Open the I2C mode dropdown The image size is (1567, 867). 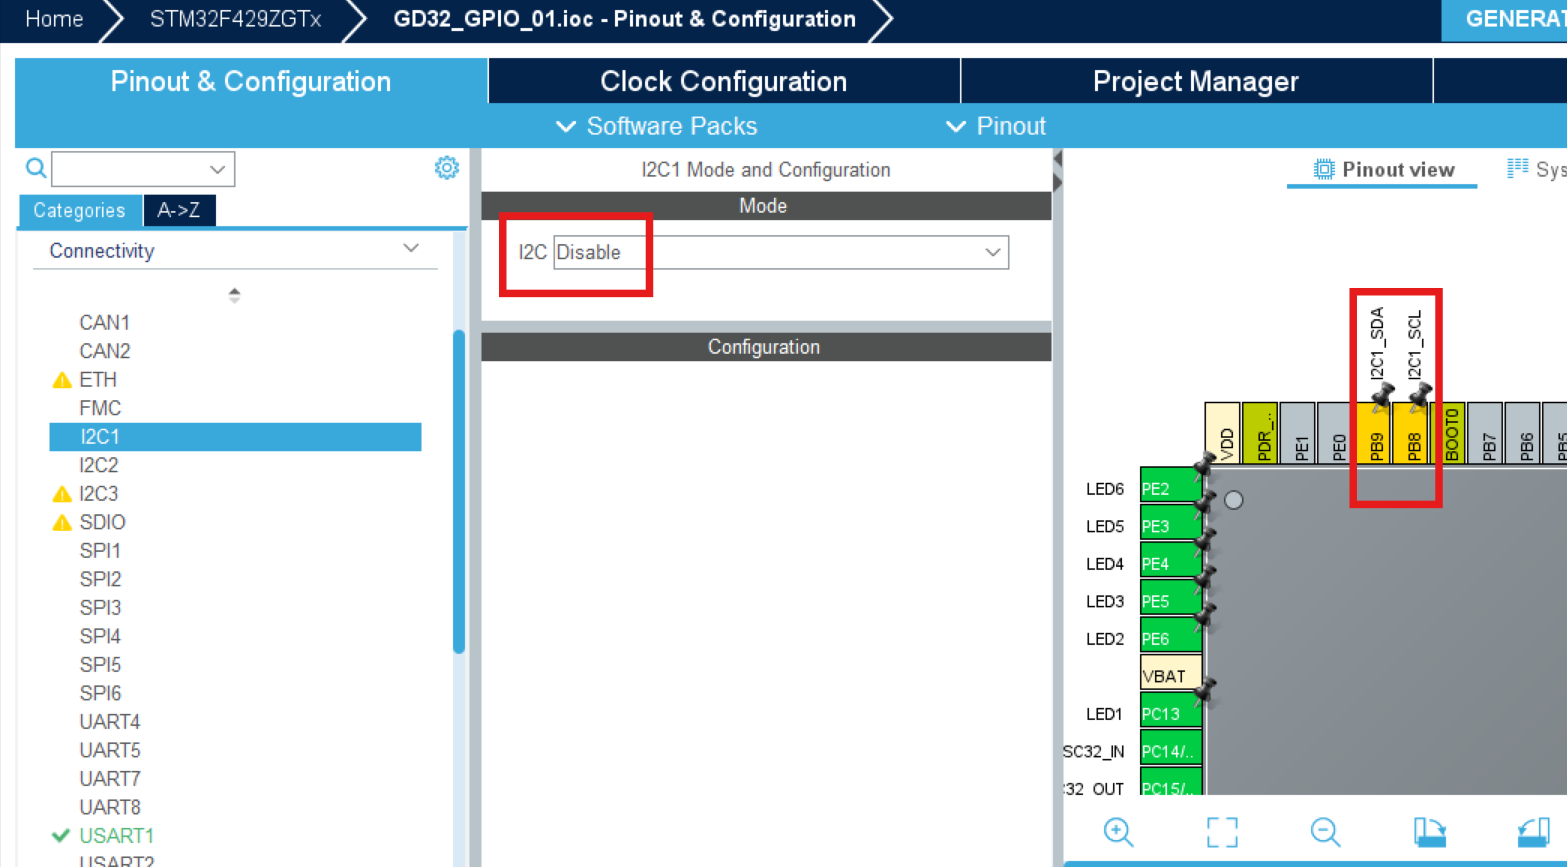(x=781, y=252)
